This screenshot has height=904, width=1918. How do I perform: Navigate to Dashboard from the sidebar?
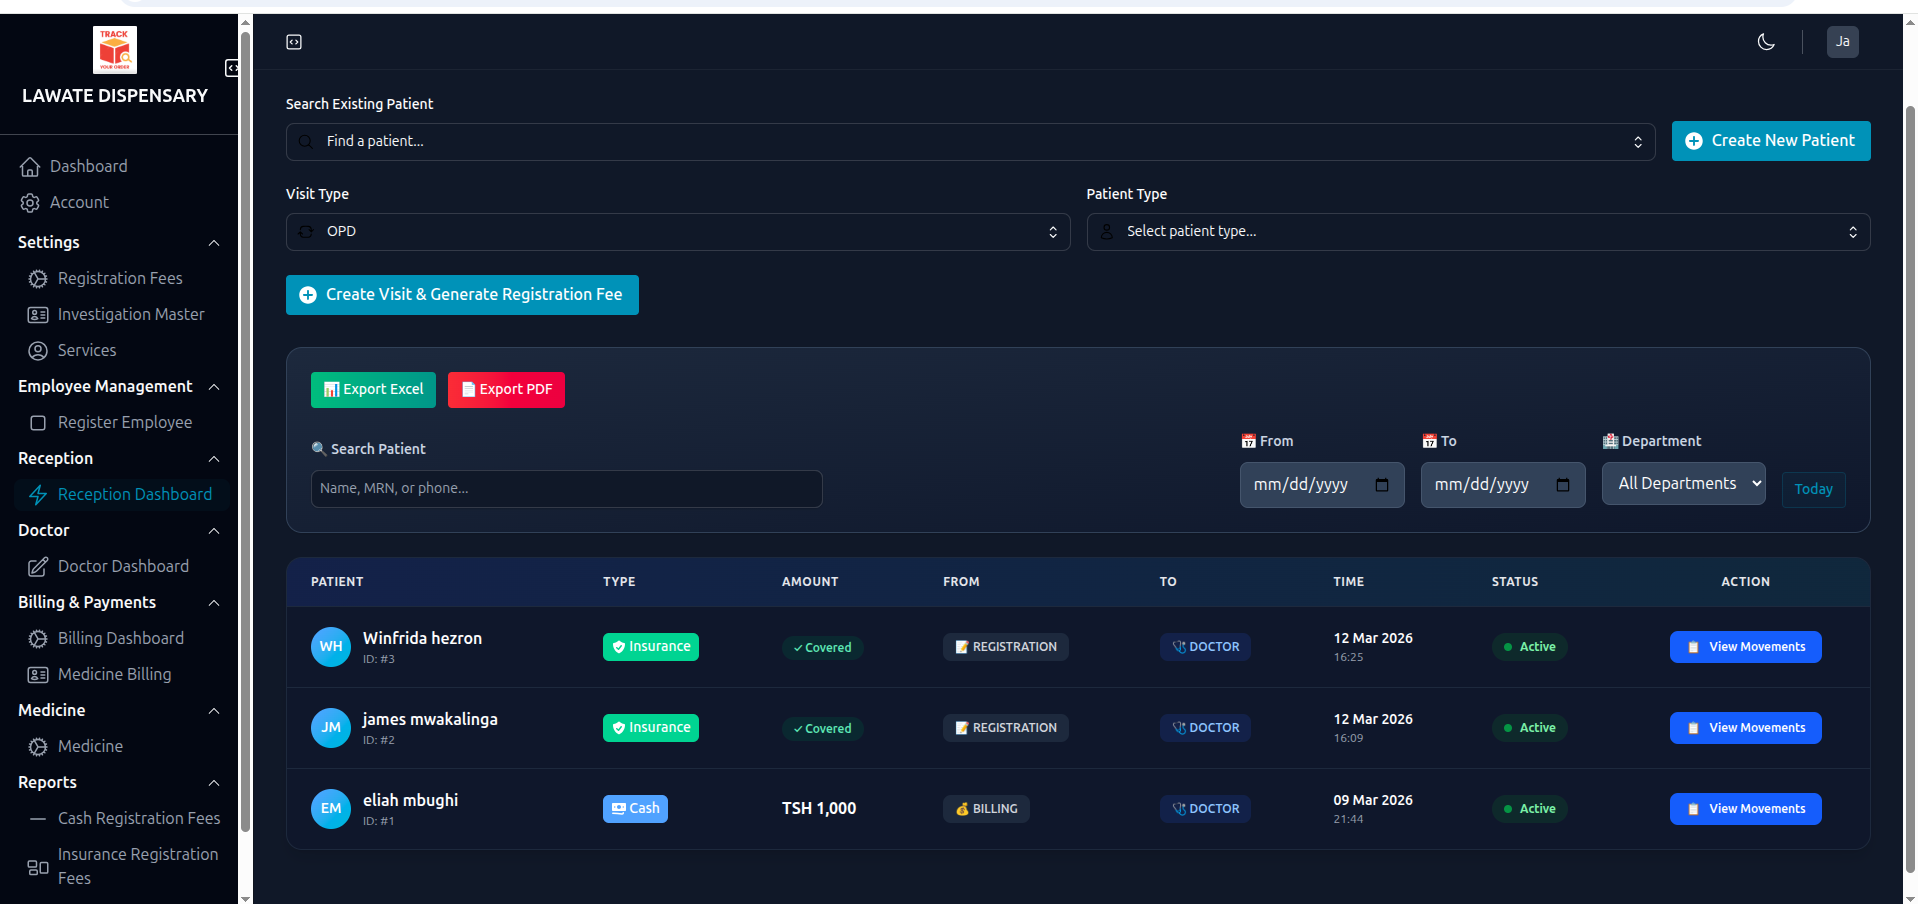88,166
